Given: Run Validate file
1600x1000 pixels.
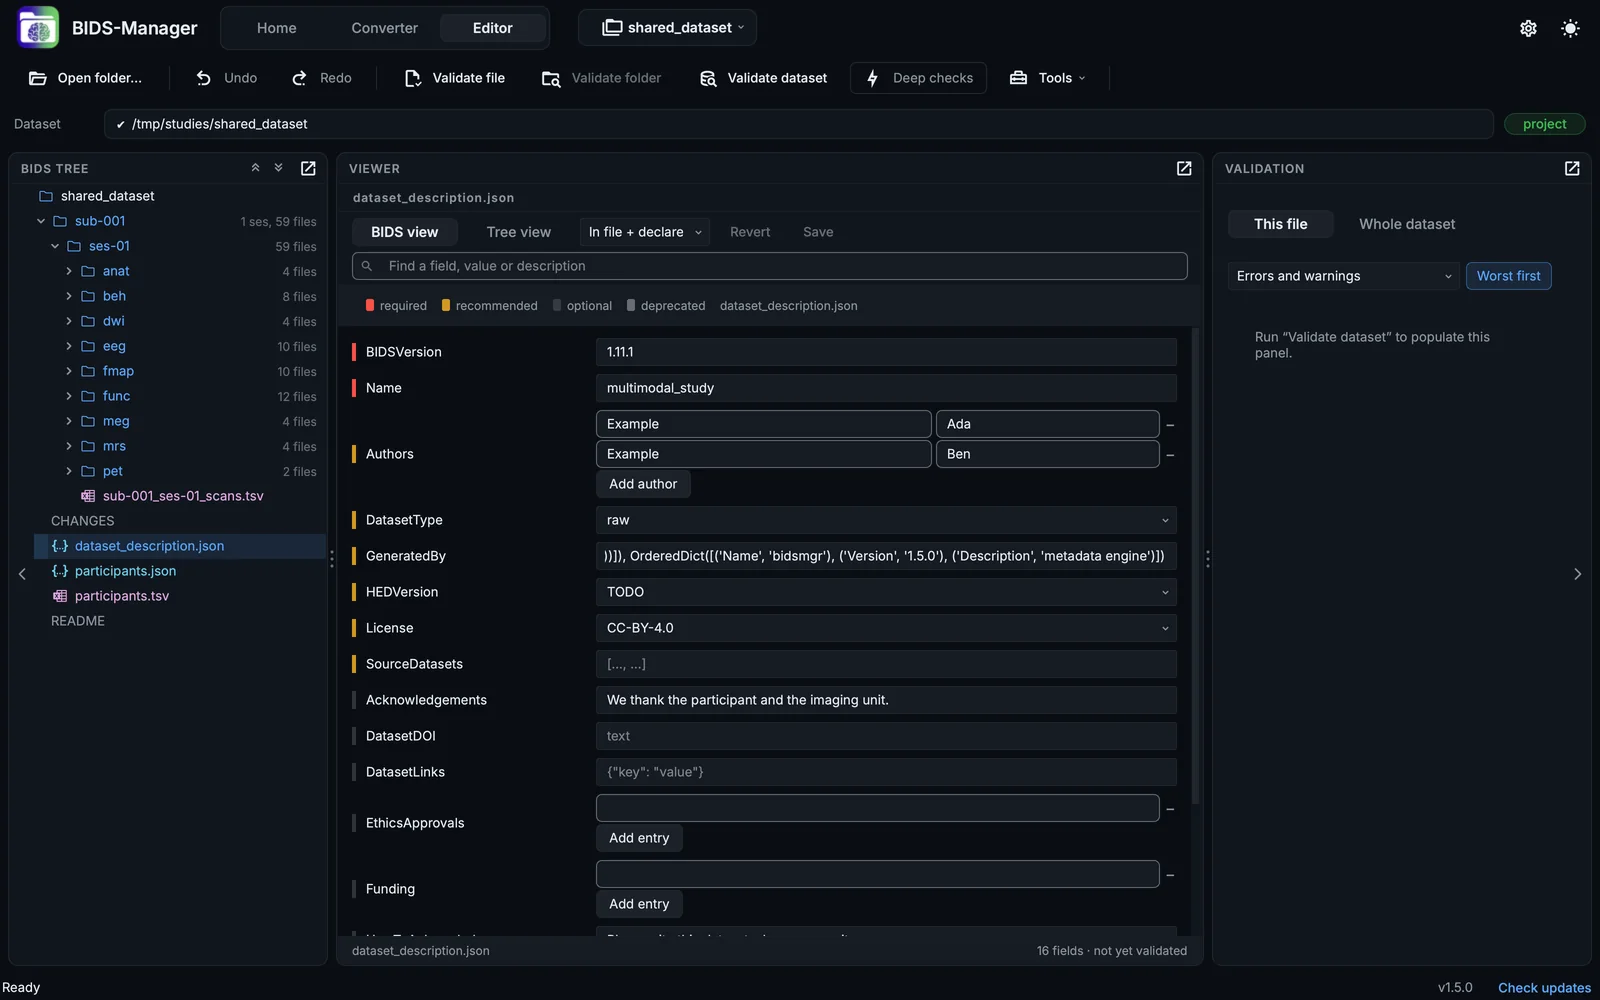Looking at the screenshot, I should 455,78.
